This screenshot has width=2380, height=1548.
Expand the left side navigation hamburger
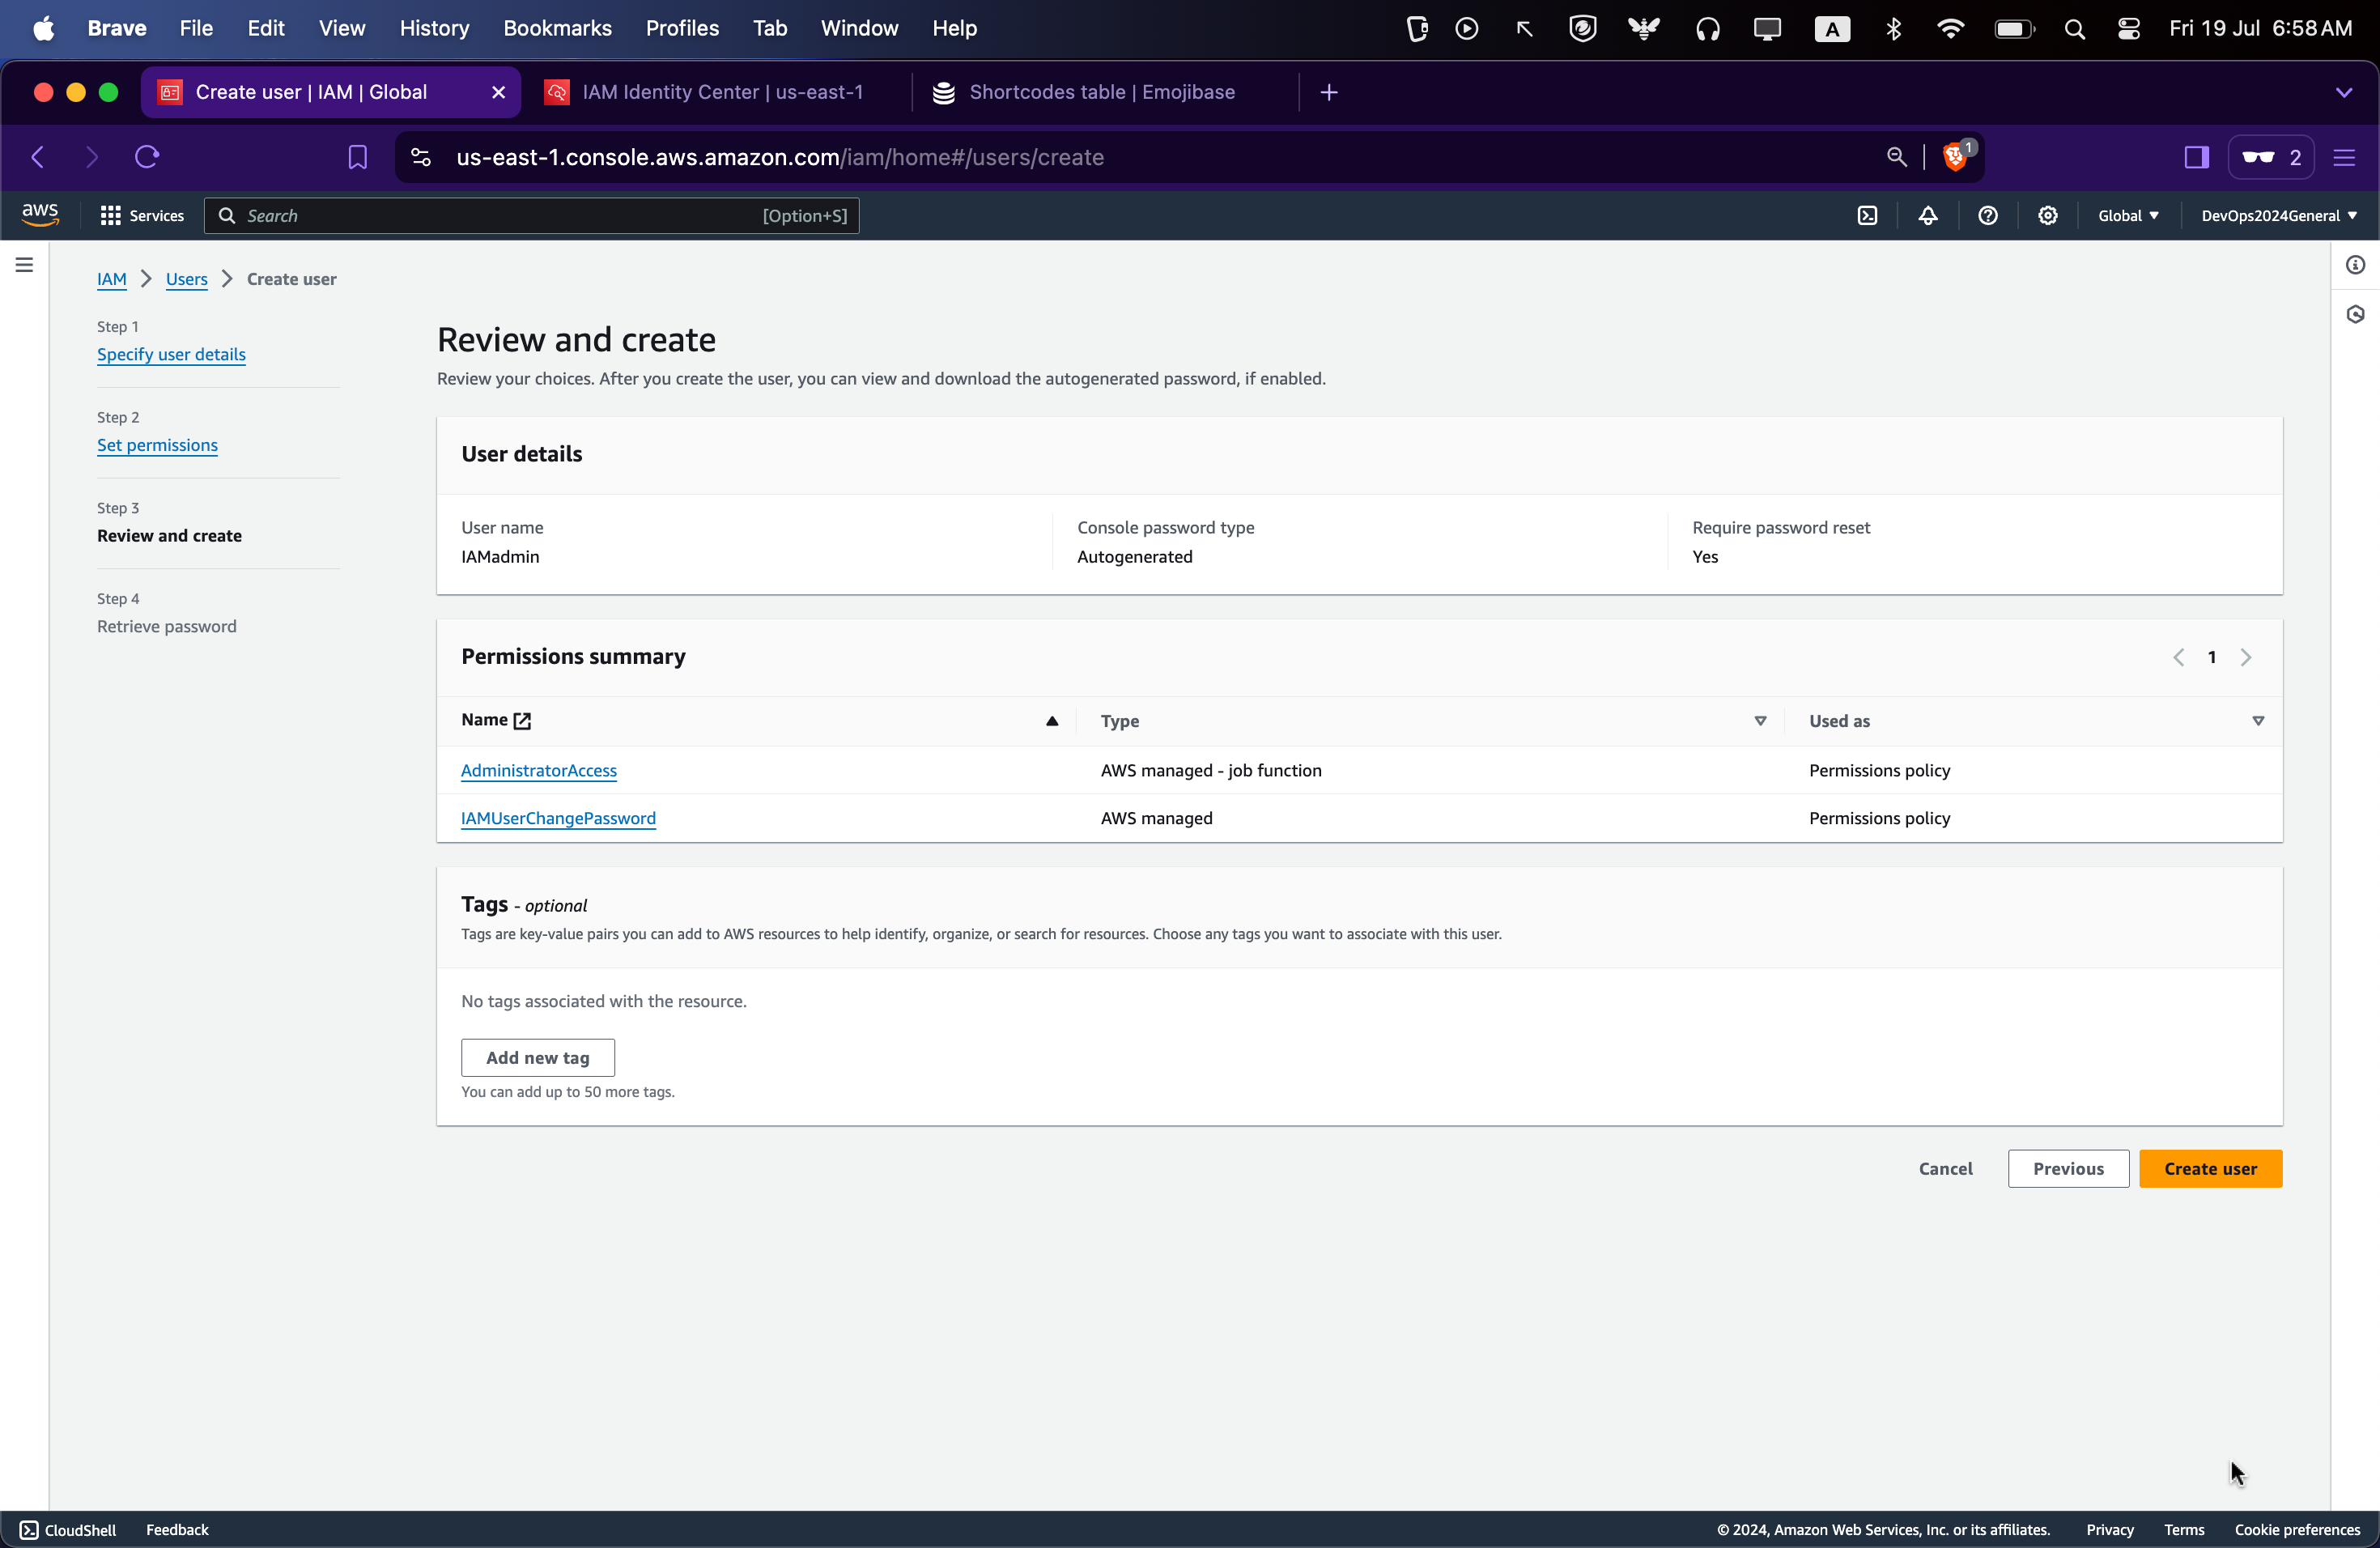(x=24, y=265)
